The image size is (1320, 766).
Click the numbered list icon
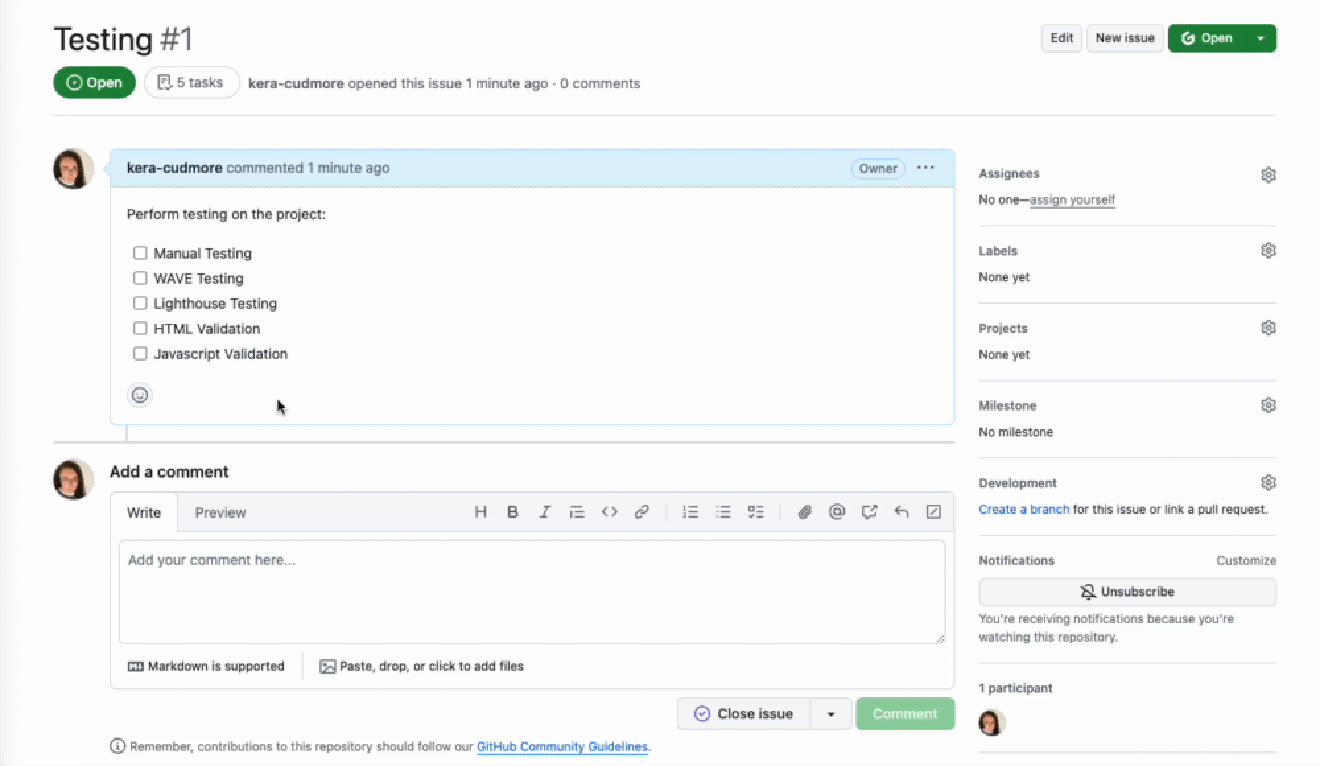[690, 511]
